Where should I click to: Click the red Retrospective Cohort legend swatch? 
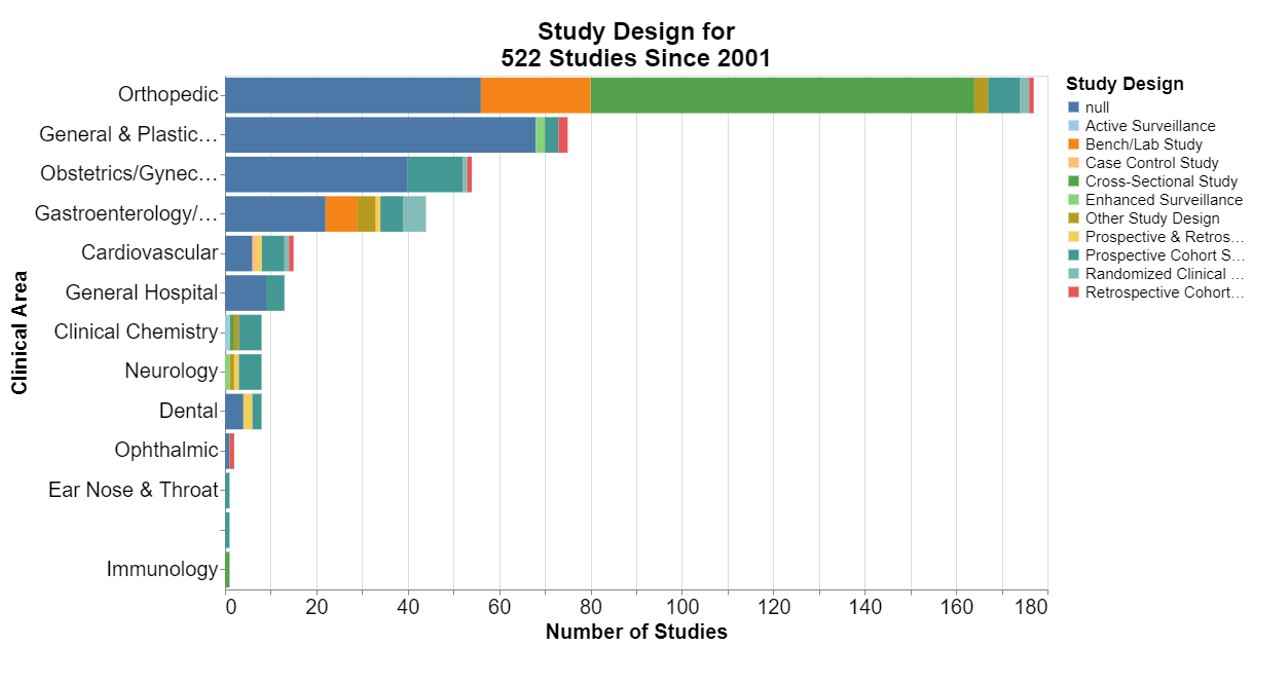(x=1074, y=292)
